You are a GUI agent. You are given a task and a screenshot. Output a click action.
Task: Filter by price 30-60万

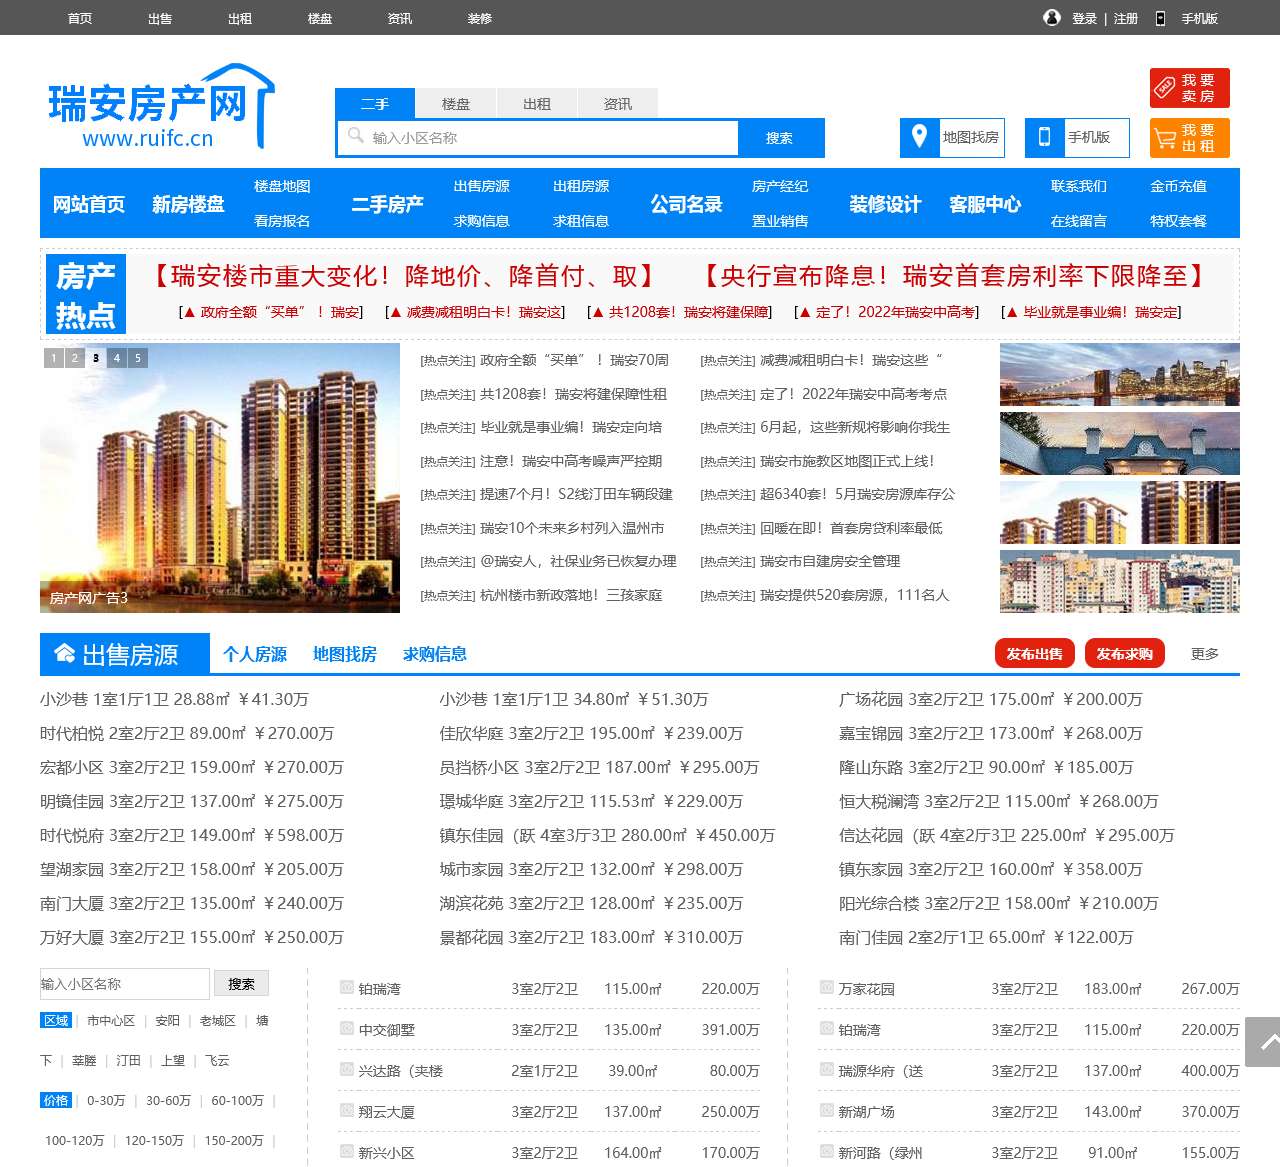pyautogui.click(x=168, y=1100)
